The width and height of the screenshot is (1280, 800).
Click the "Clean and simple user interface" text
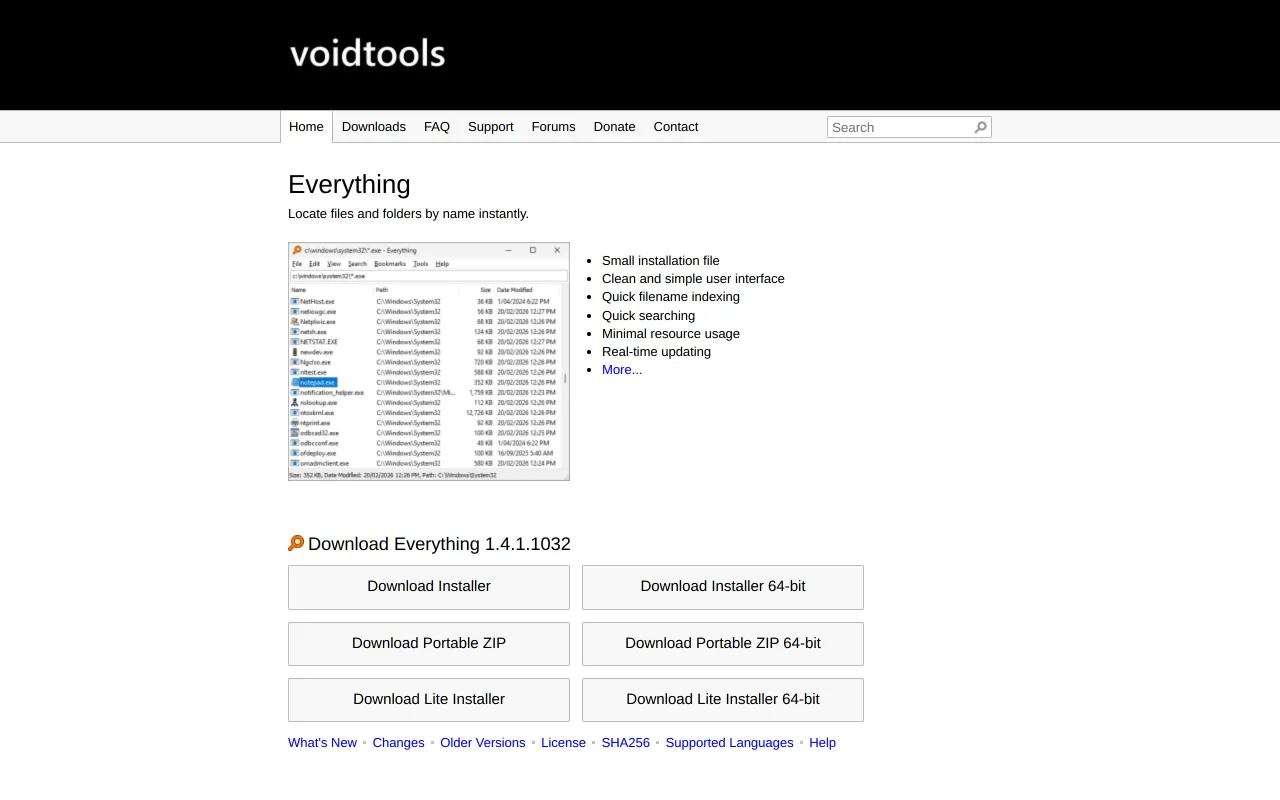tap(693, 279)
